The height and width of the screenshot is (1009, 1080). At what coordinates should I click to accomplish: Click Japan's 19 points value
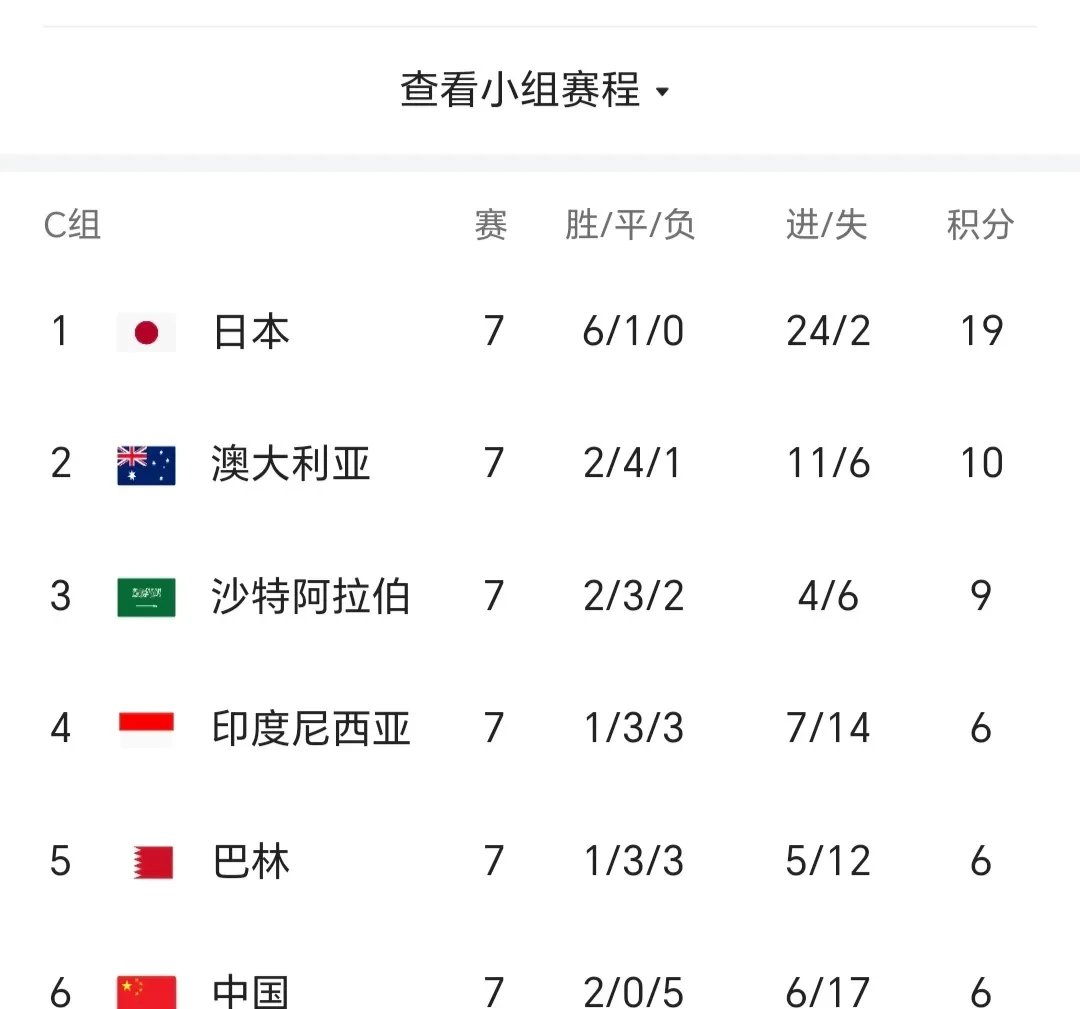coord(980,332)
